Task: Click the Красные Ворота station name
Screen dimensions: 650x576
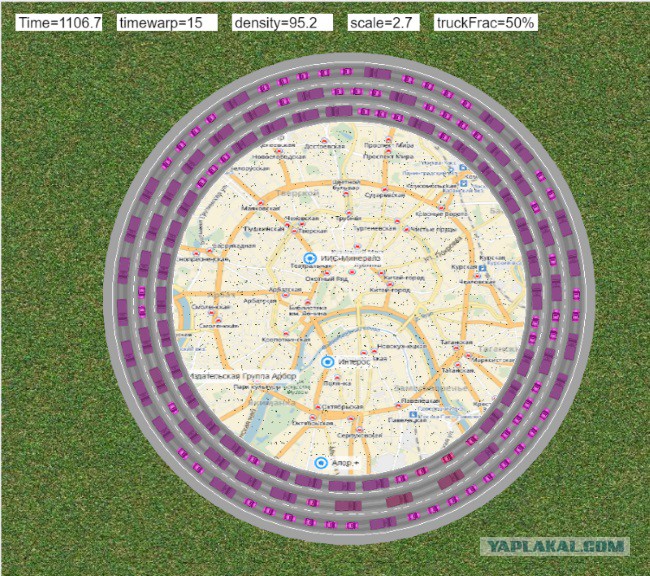Action: 441,214
